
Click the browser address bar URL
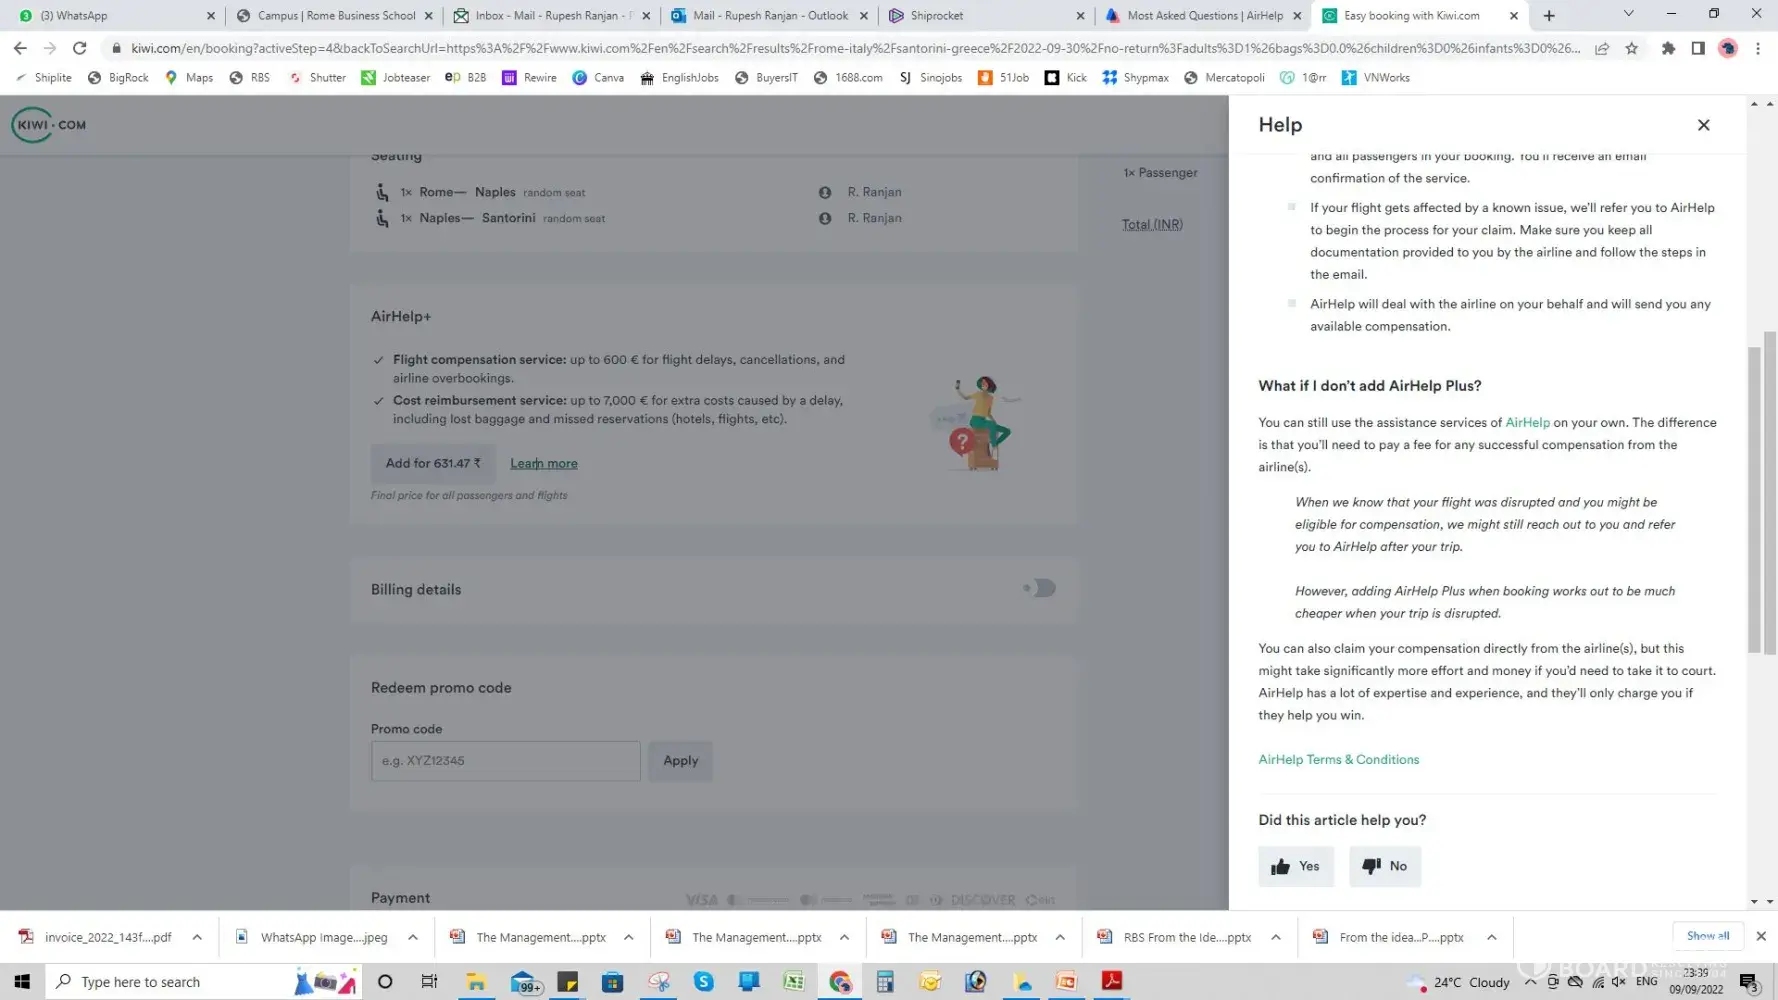[x=855, y=48]
